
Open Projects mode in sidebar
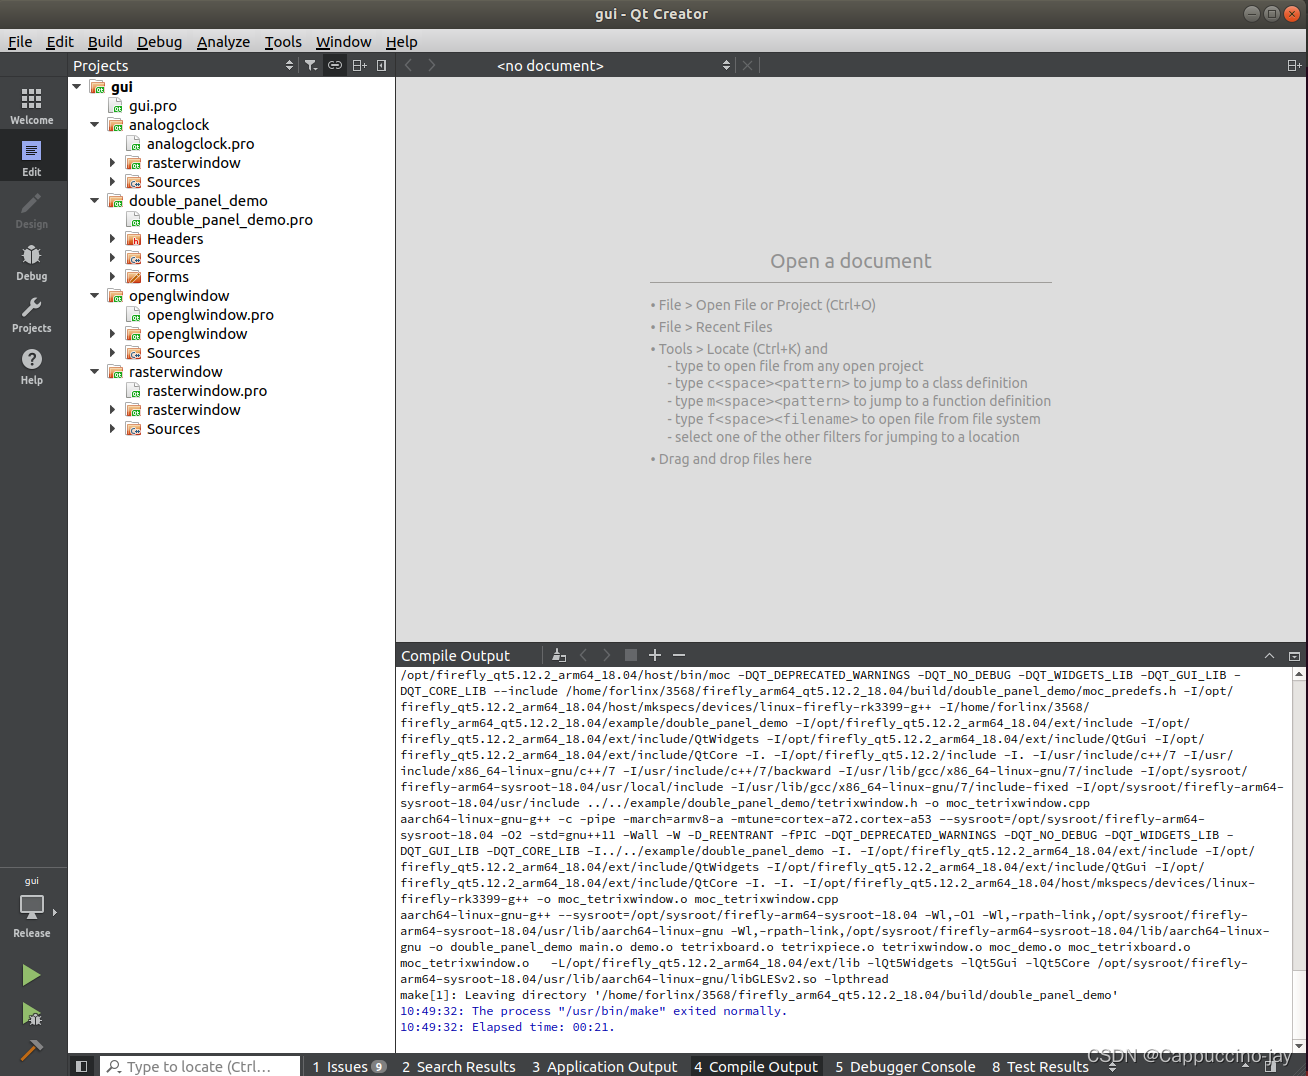coord(32,314)
